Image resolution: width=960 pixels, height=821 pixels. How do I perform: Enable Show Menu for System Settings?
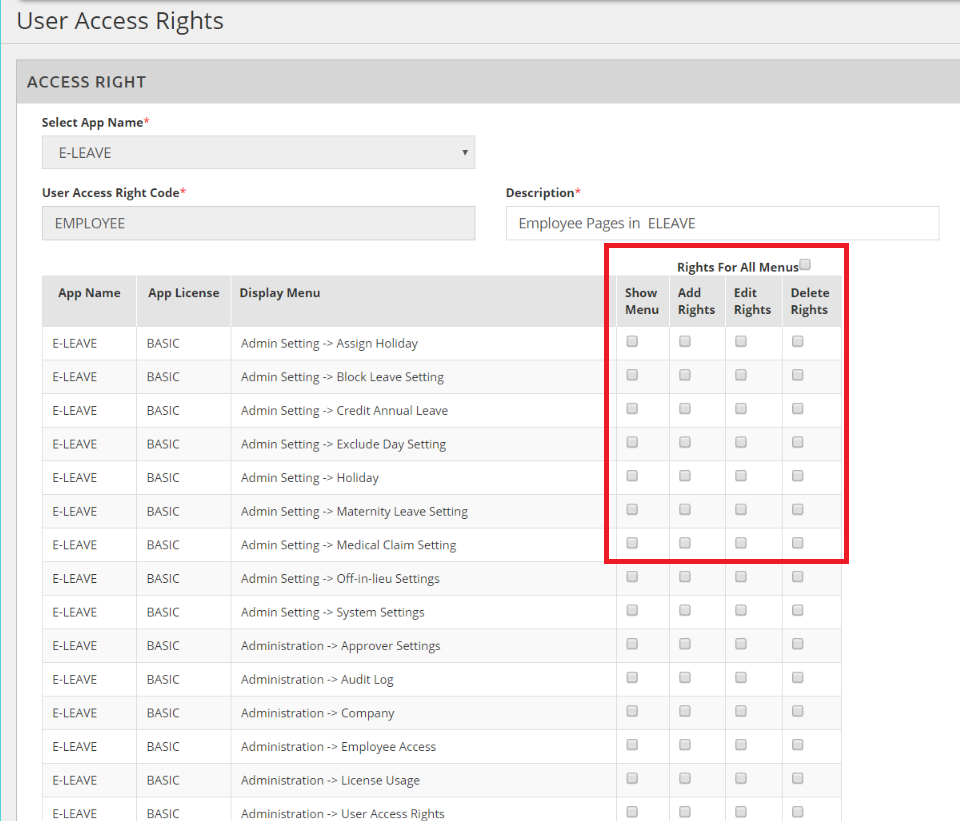632,610
